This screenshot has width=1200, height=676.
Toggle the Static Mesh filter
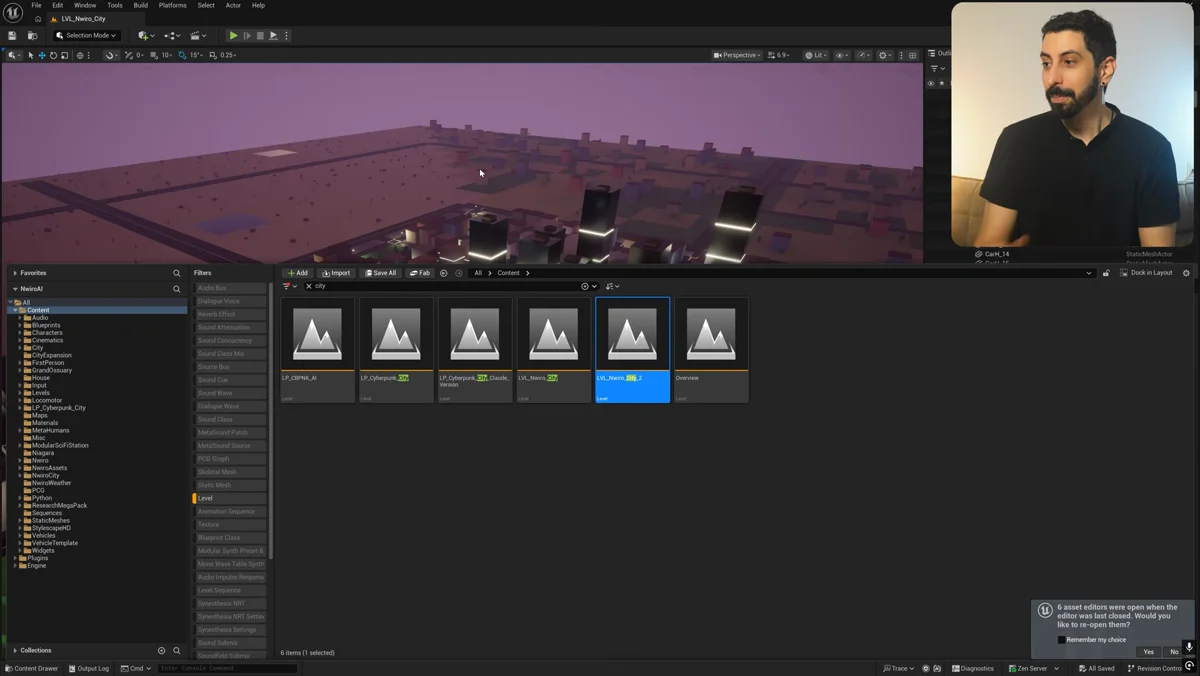230,485
